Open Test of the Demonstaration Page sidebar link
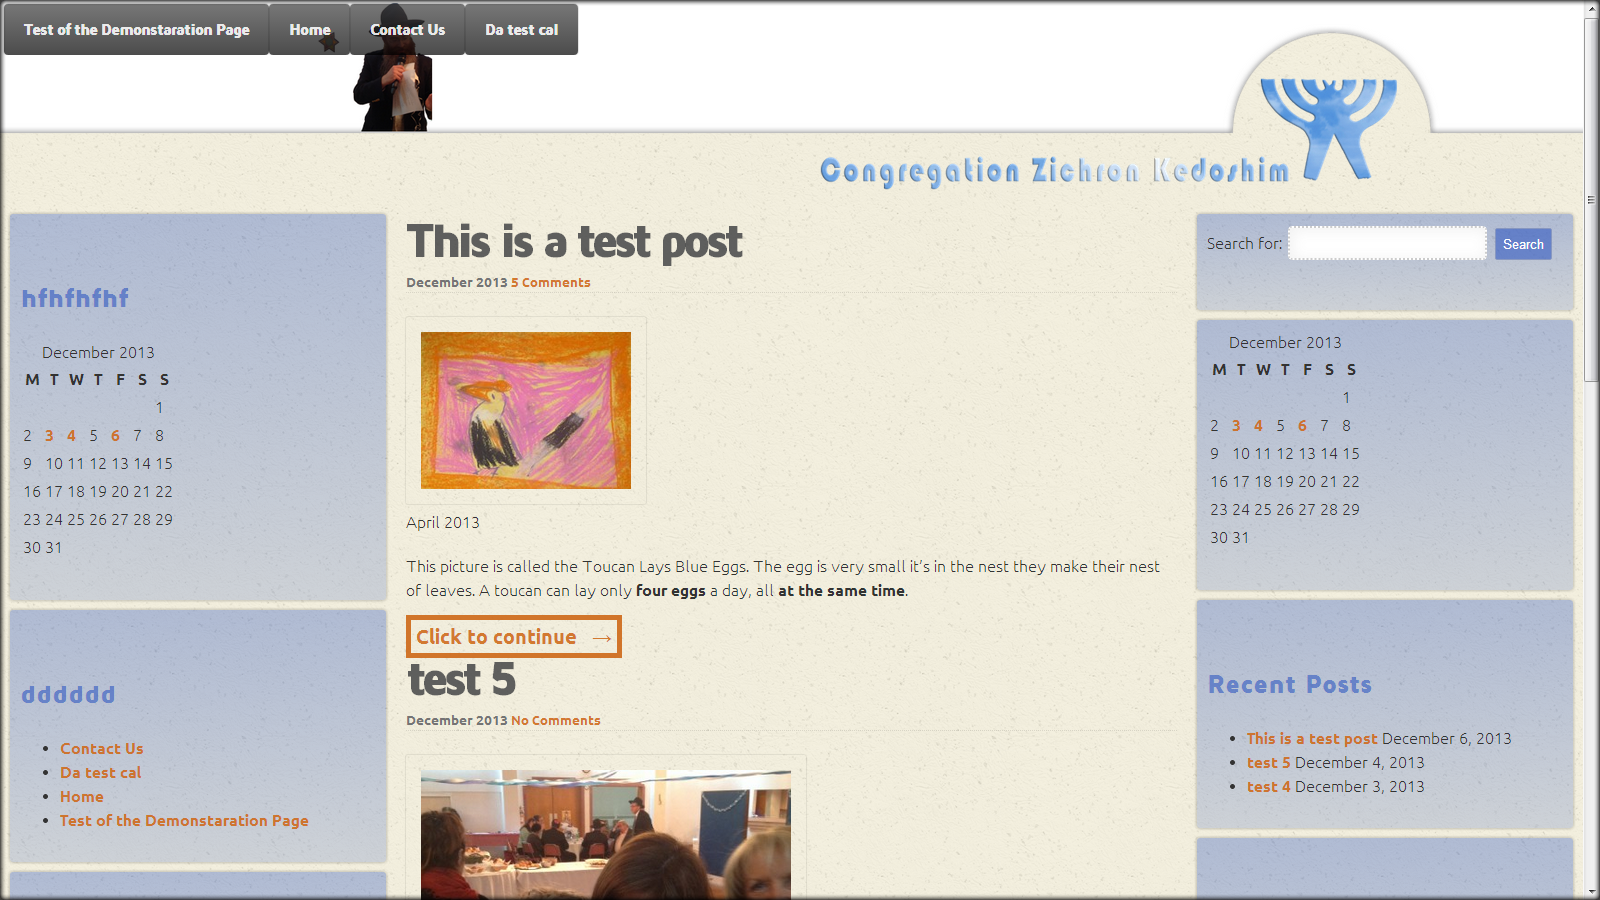The height and width of the screenshot is (900, 1600). click(x=184, y=821)
